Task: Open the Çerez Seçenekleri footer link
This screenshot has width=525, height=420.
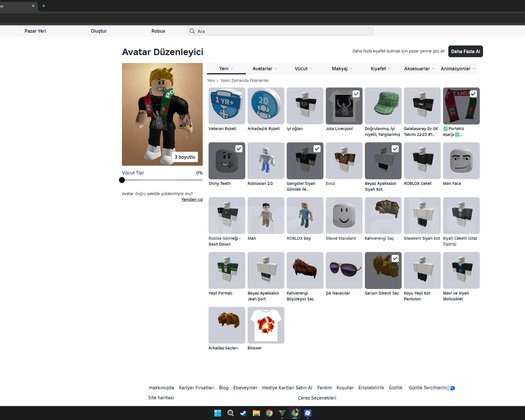Action: (x=317, y=398)
